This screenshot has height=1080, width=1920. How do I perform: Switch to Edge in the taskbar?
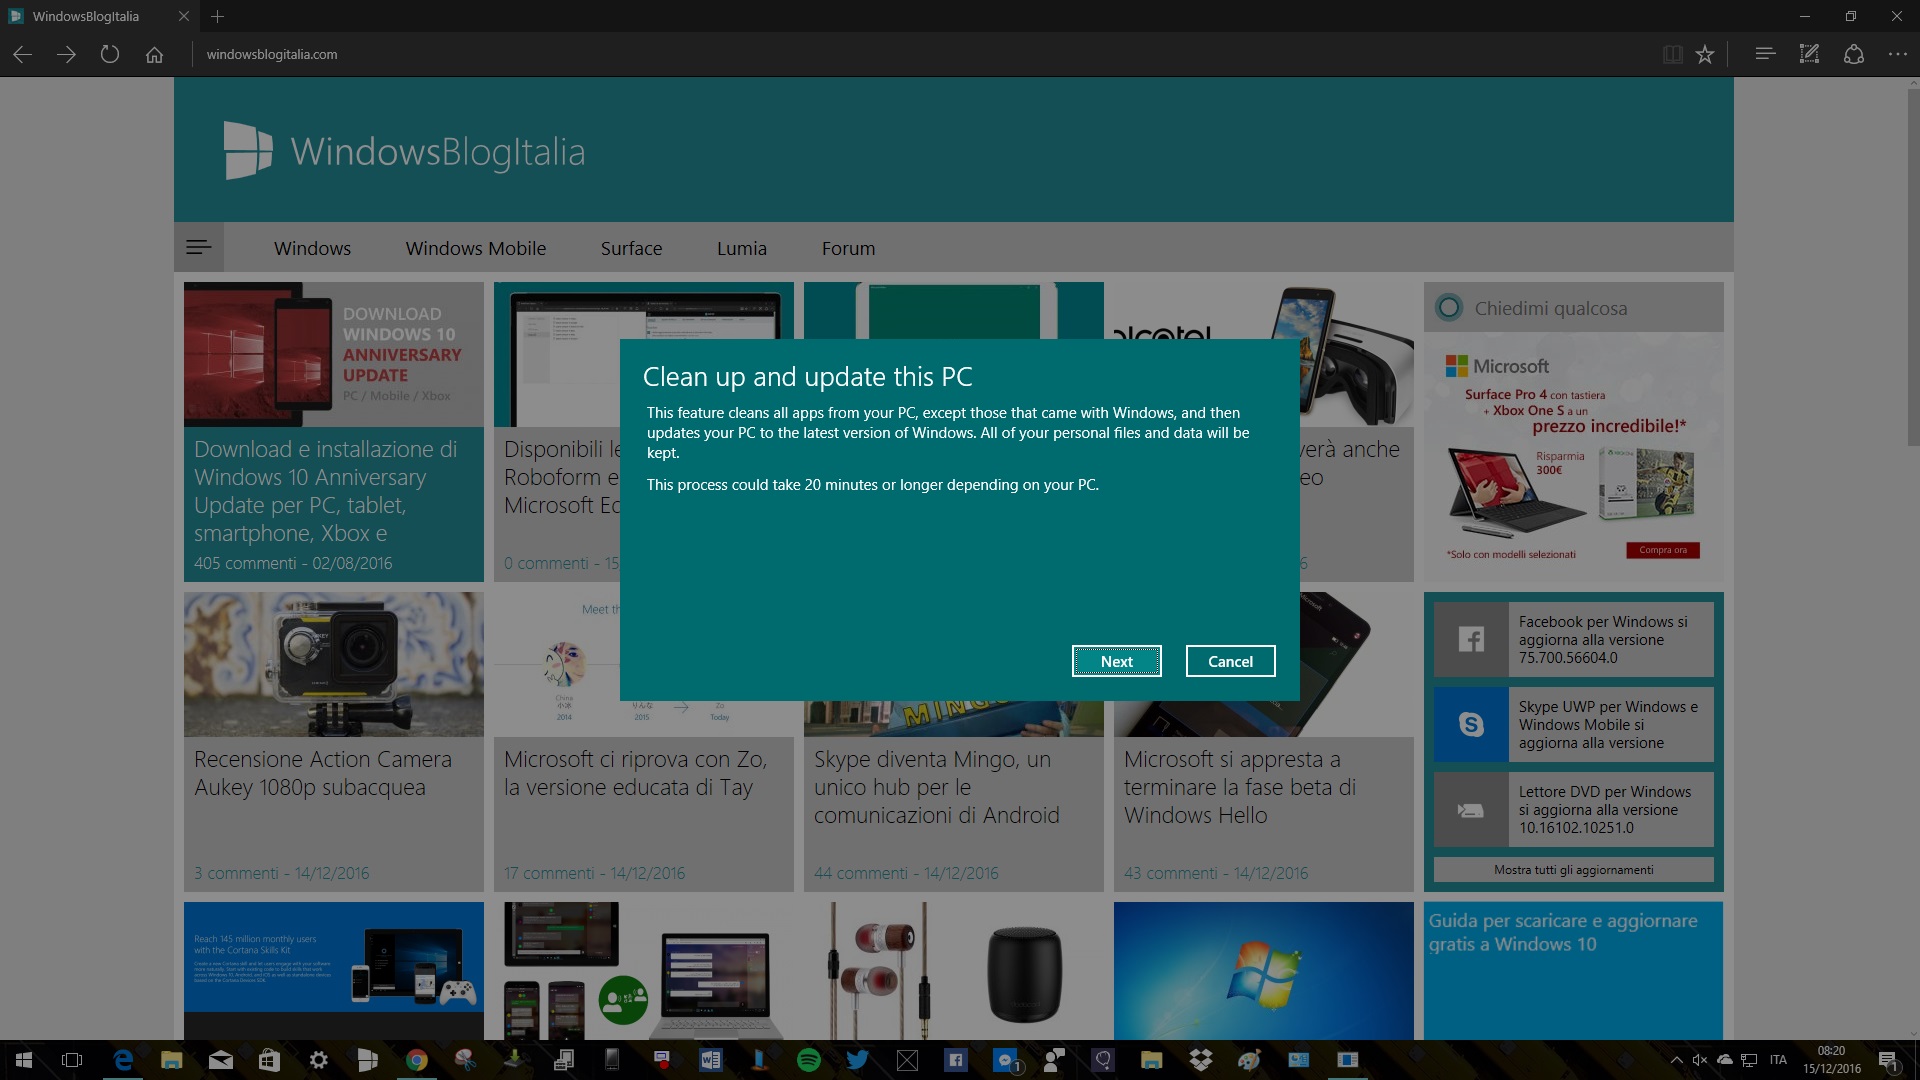click(x=123, y=1060)
